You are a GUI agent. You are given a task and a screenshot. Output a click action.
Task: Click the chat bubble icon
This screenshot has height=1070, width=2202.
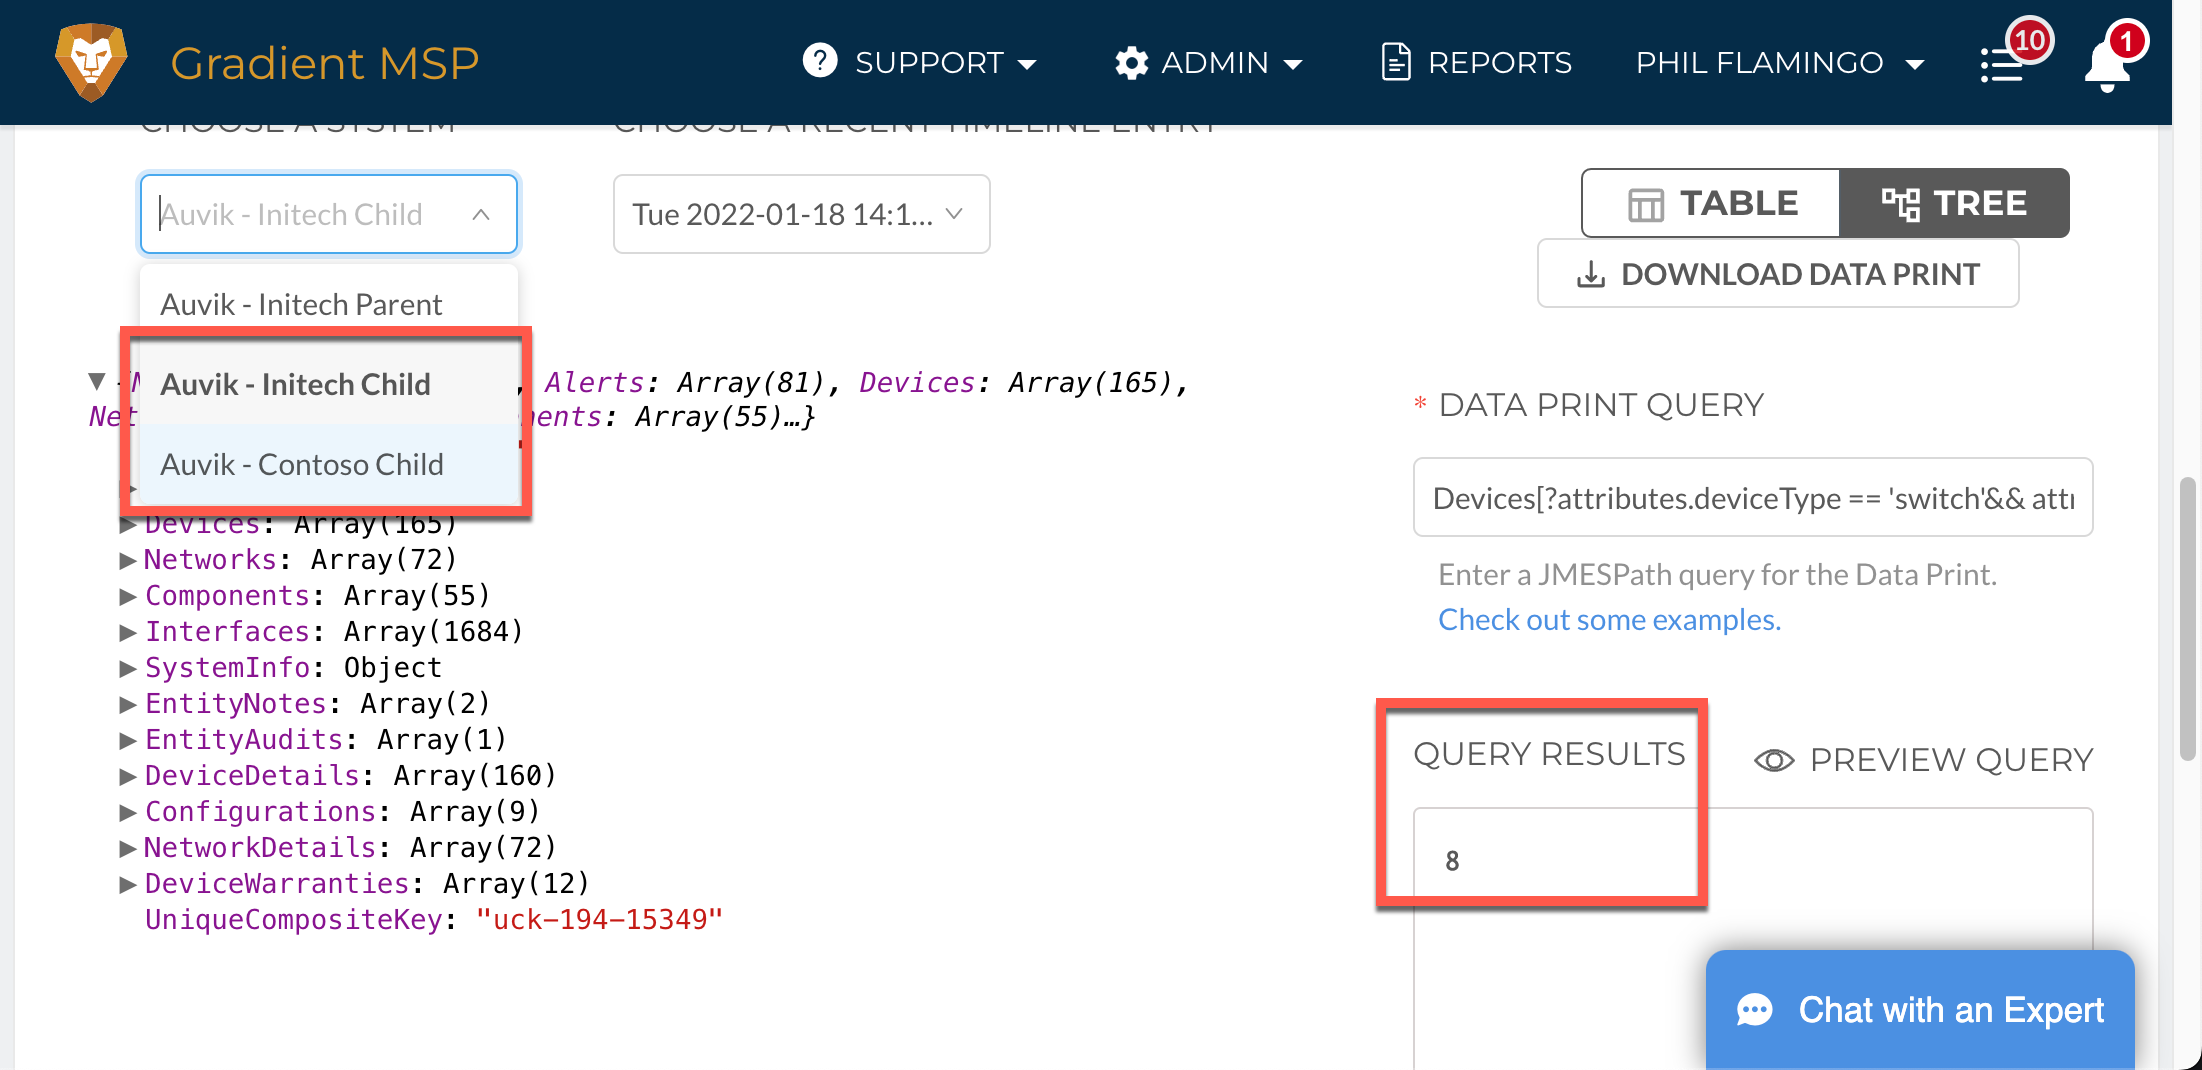click(1755, 1010)
